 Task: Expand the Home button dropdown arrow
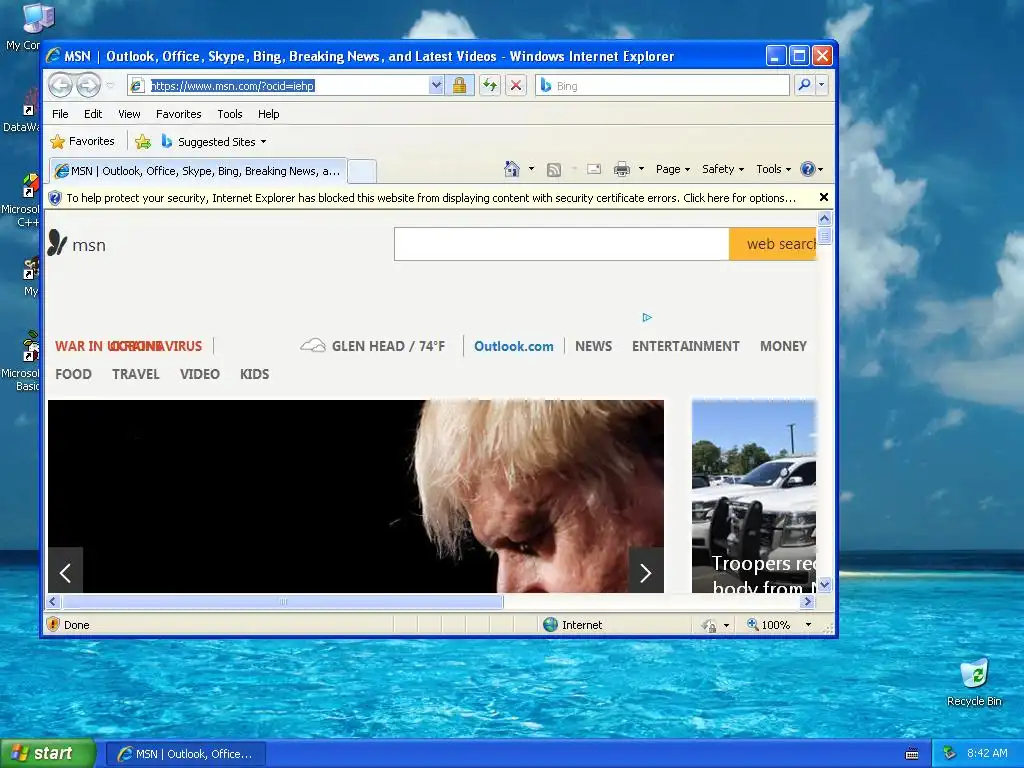[531, 169]
